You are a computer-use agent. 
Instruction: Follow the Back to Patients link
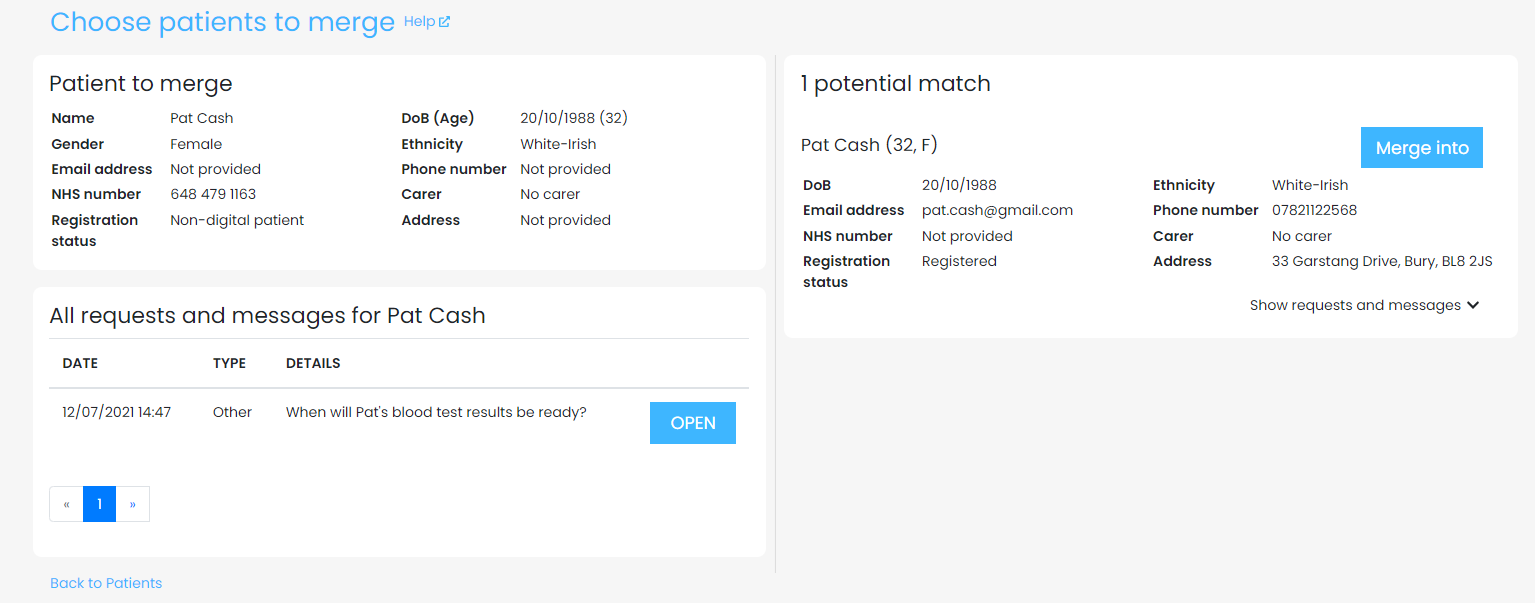[106, 583]
